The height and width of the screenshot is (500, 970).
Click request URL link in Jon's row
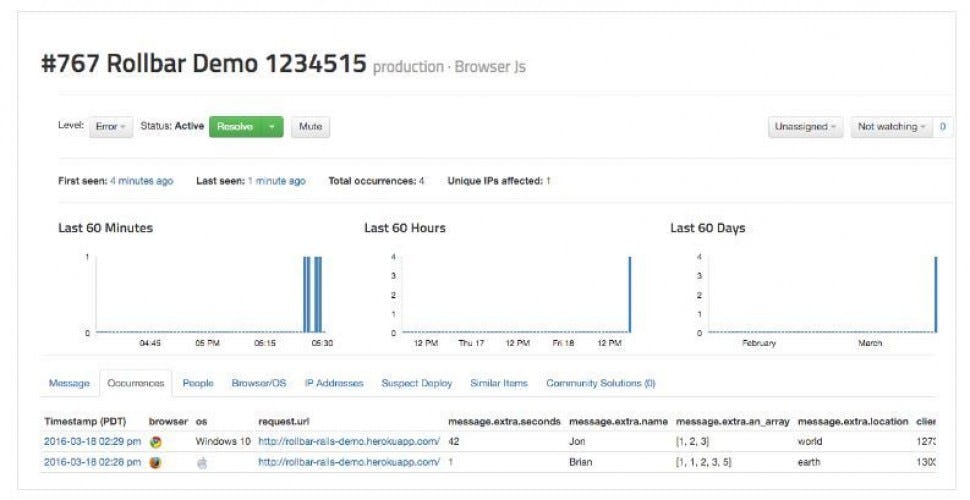pos(349,442)
